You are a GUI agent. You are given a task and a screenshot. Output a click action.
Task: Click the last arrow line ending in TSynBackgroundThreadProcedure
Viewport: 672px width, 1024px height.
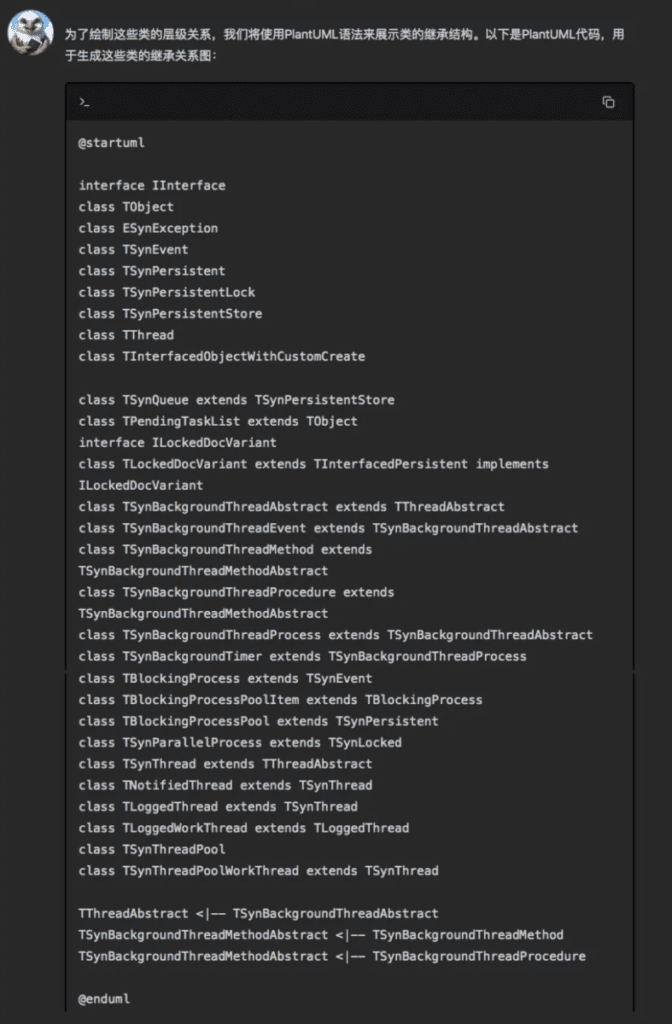(x=332, y=956)
